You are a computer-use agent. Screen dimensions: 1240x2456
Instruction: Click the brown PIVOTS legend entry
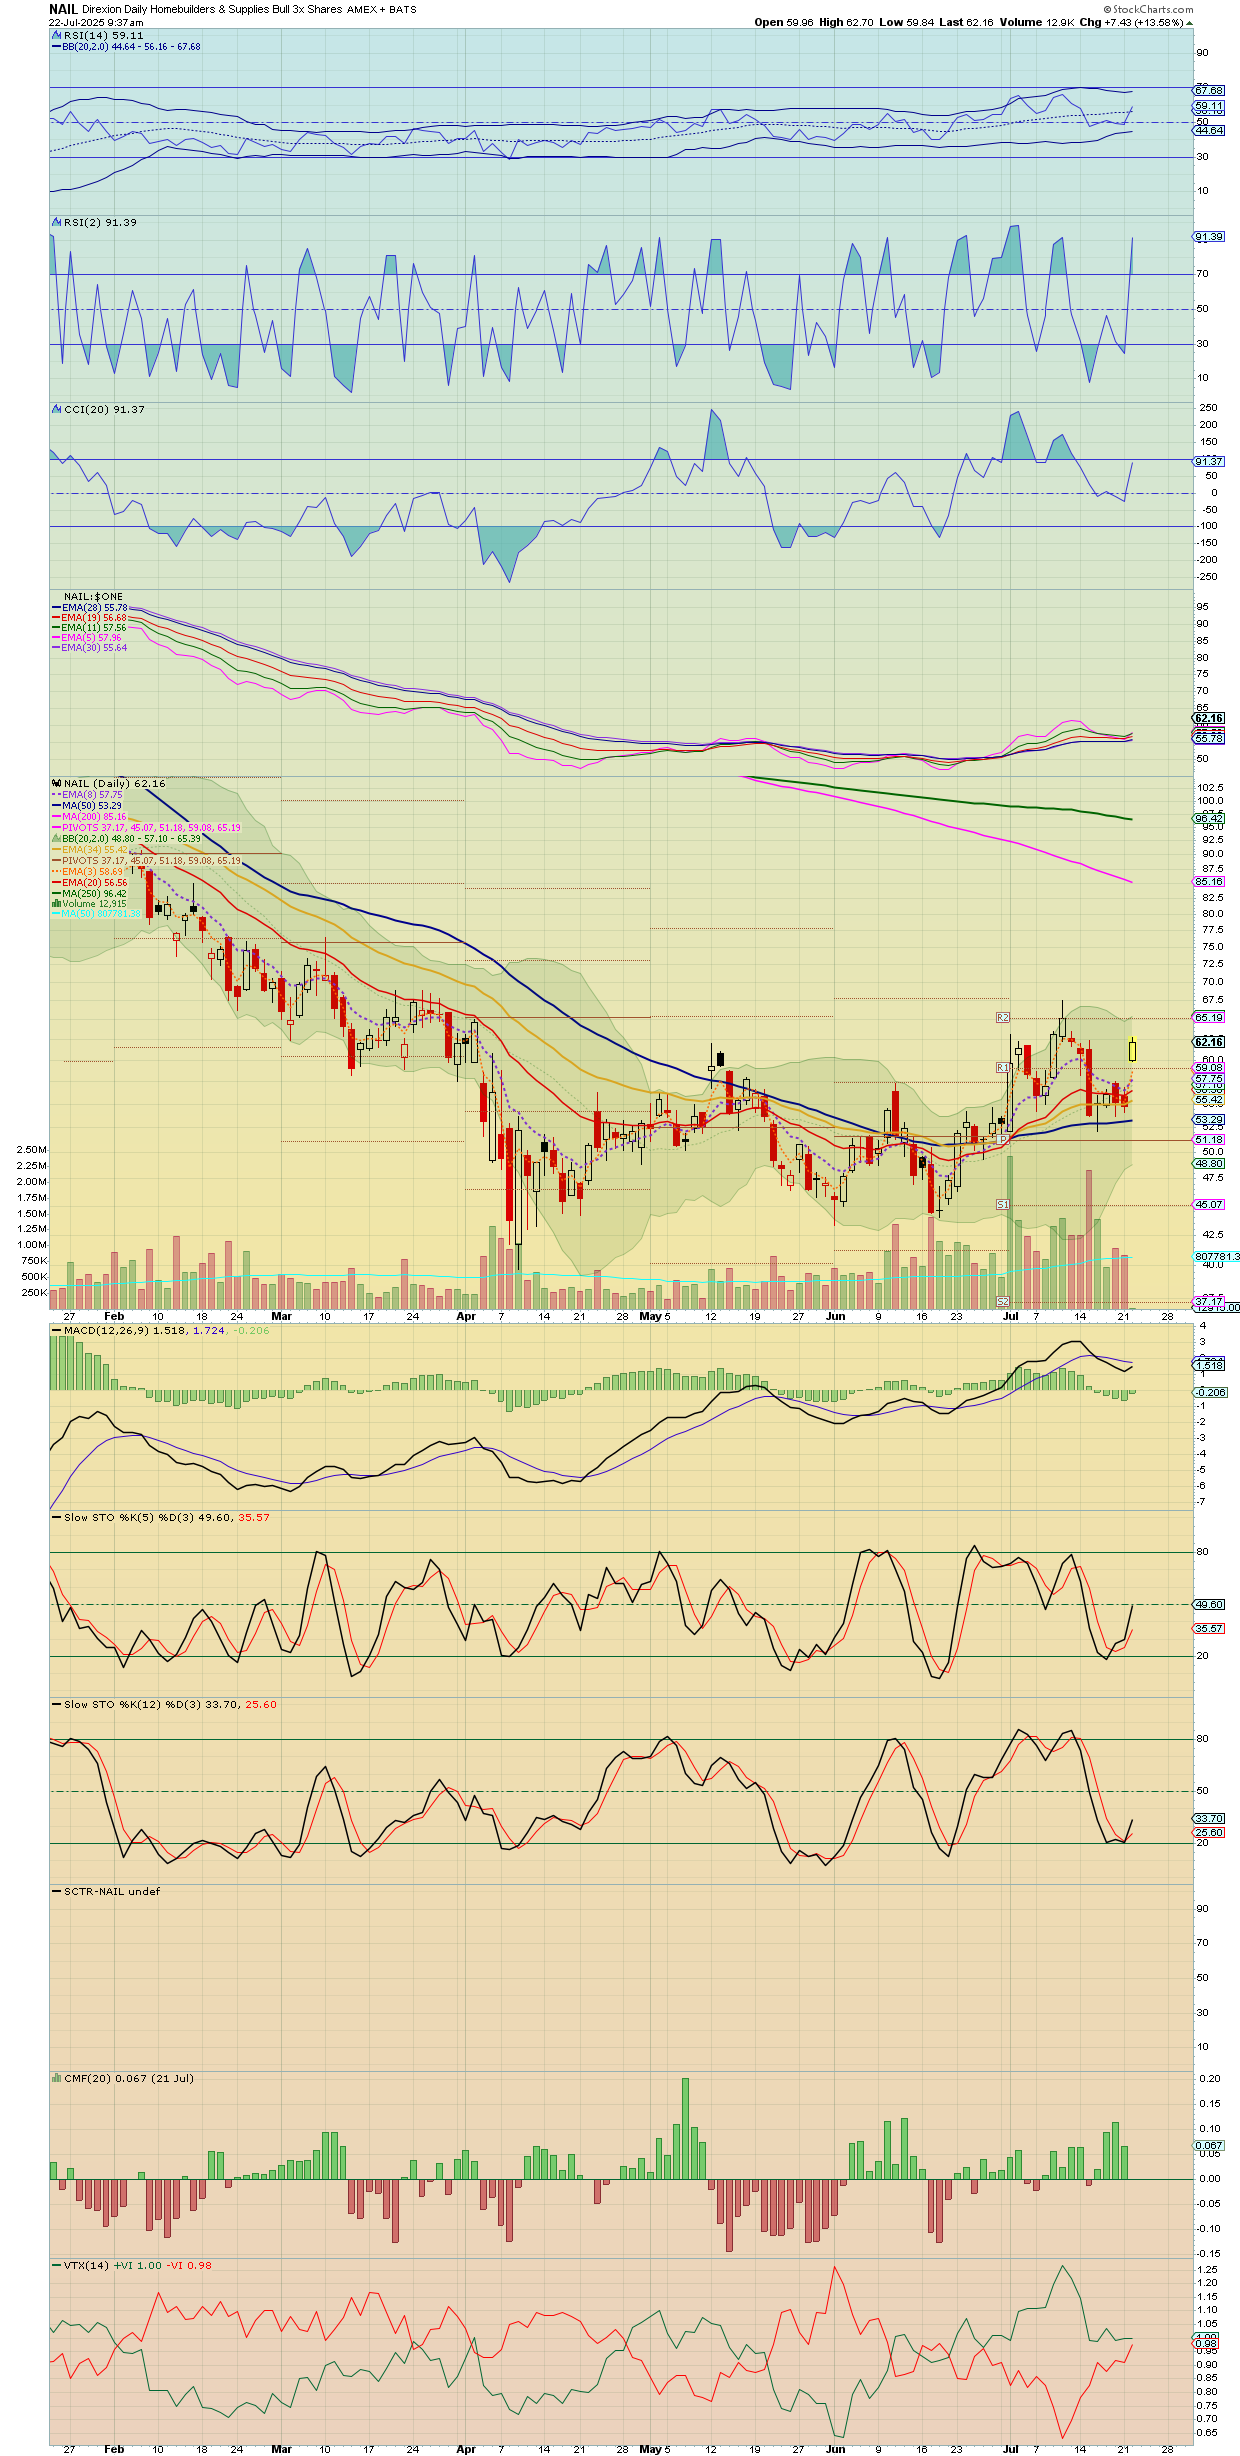click(146, 860)
